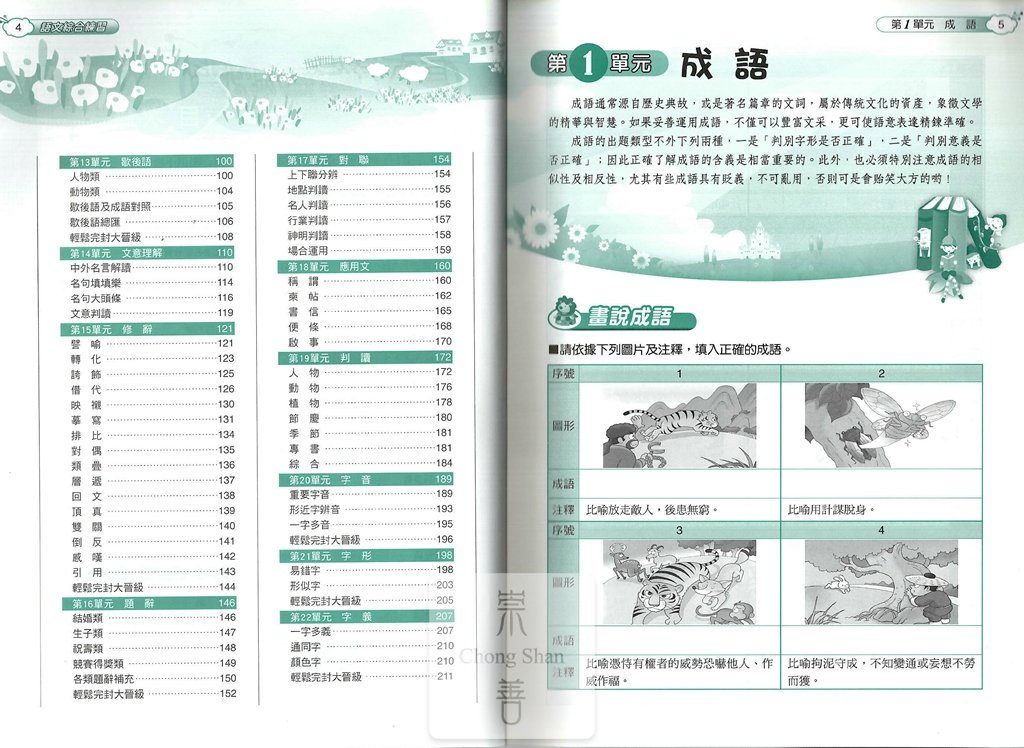Select the 譬喻 entry on page 121
Screen dimensions: 1024x748
click(x=152, y=344)
